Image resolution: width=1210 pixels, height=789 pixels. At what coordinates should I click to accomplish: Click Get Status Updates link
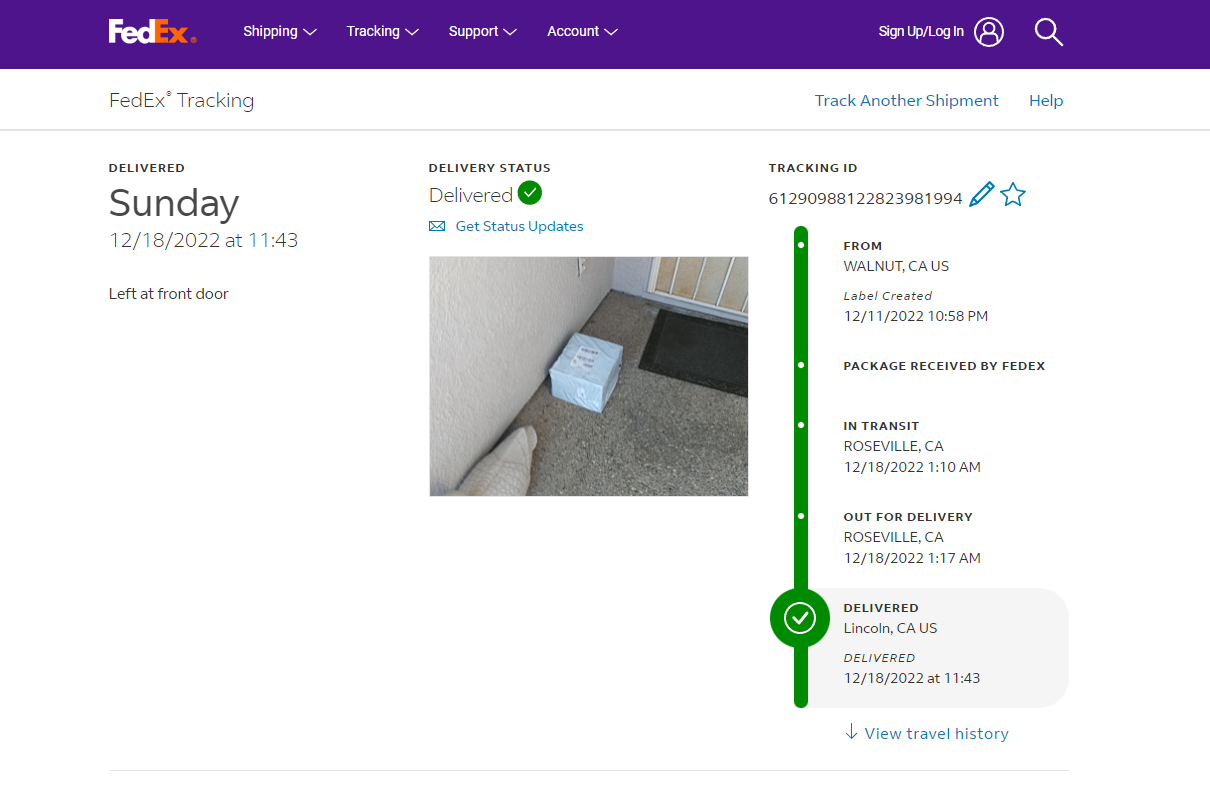(519, 227)
